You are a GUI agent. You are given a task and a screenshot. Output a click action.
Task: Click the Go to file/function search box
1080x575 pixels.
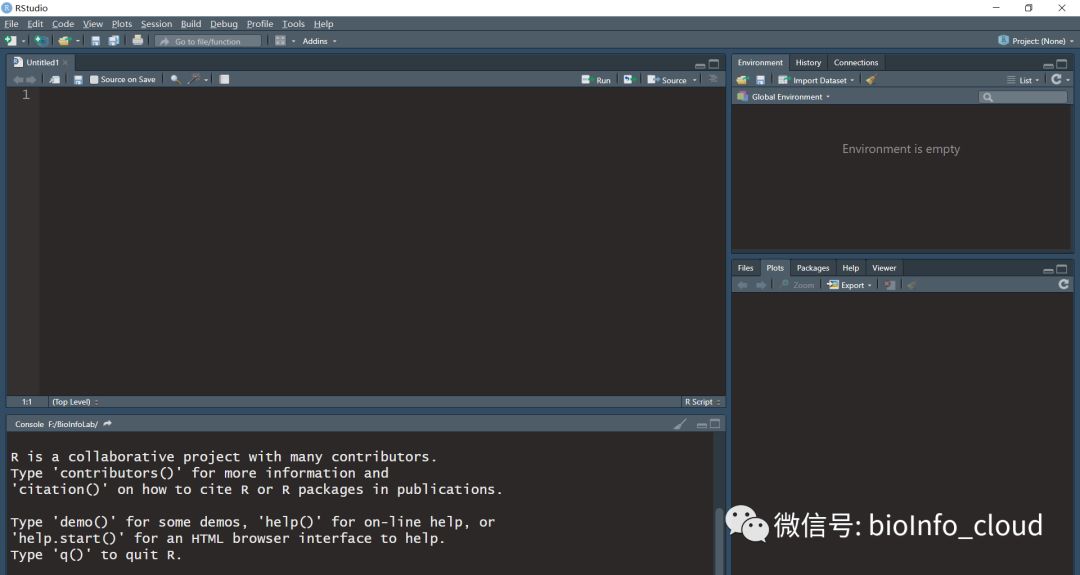tap(209, 41)
